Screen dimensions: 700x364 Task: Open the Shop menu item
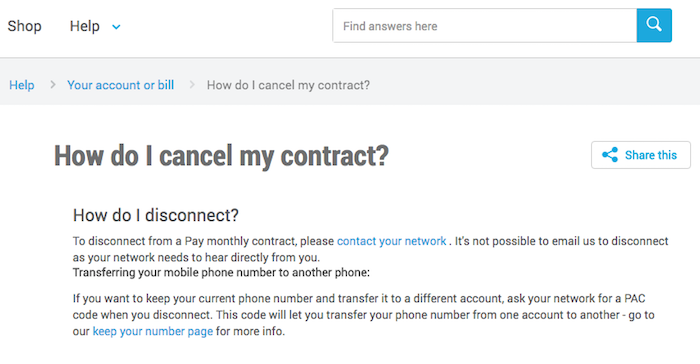tap(25, 26)
